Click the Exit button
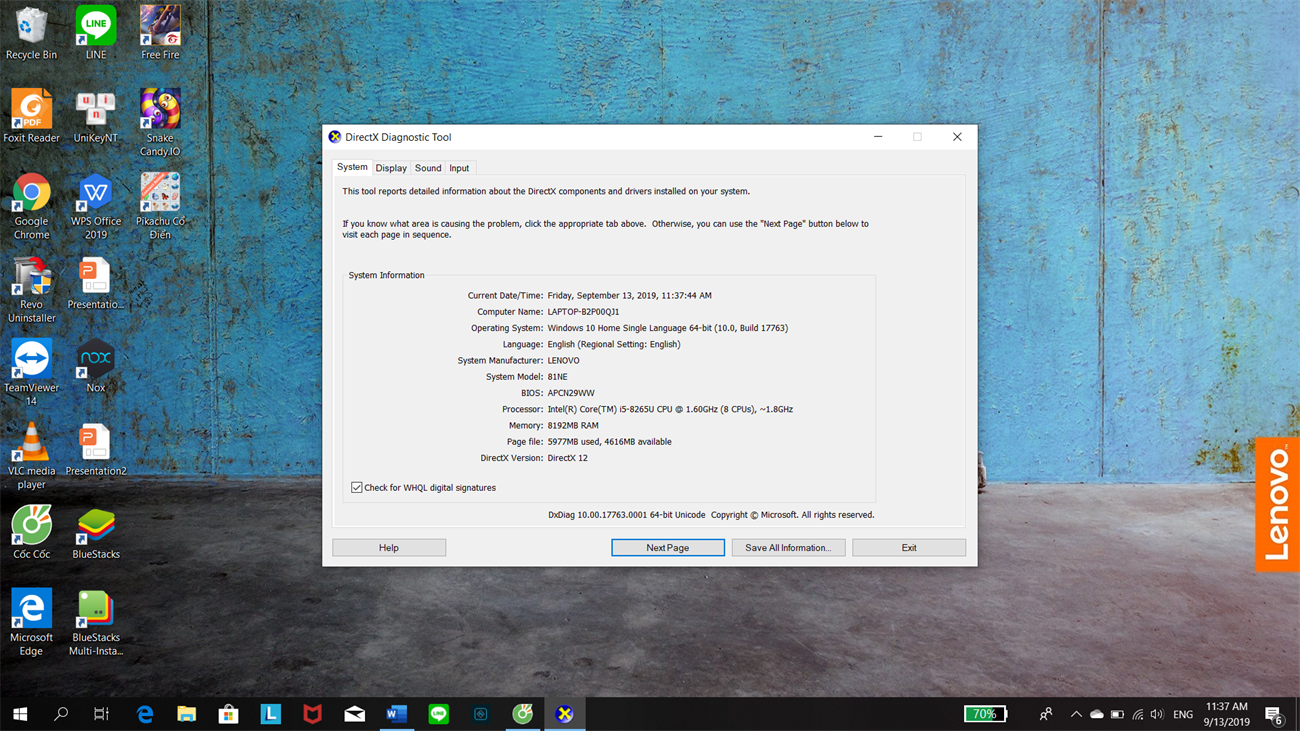 pos(909,547)
